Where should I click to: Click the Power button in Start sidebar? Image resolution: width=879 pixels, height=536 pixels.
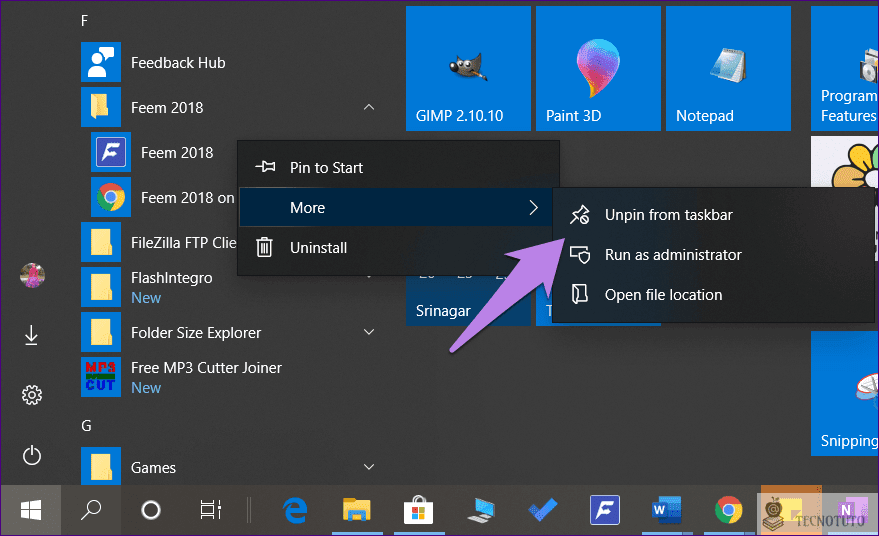32,455
